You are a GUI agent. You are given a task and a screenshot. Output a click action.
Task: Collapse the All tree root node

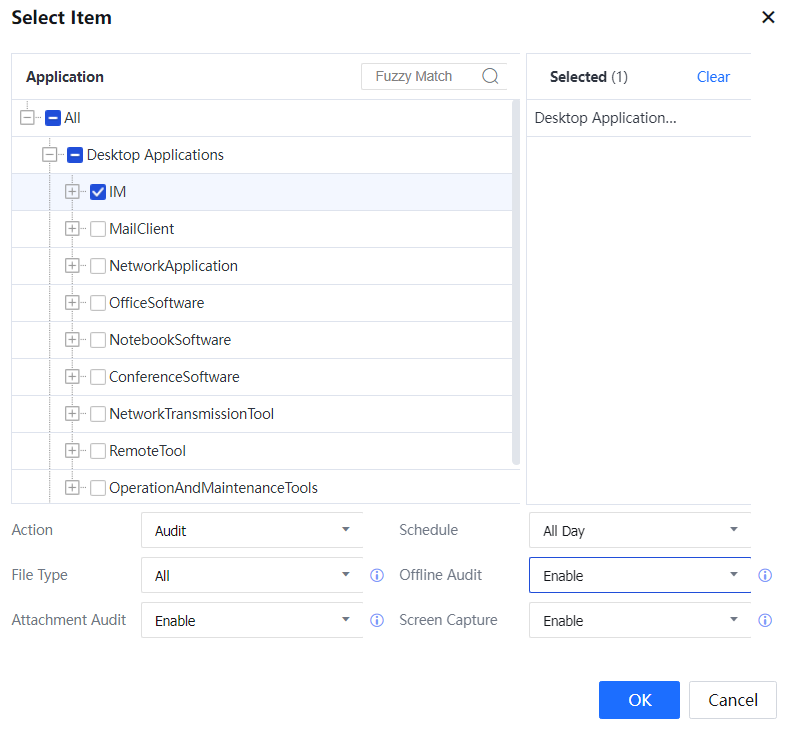(x=27, y=118)
